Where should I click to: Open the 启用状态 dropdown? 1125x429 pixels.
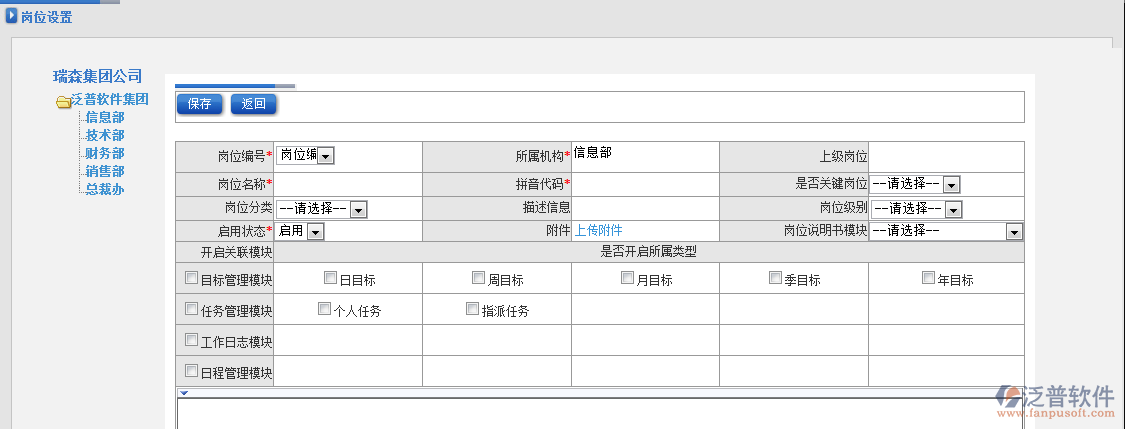315,231
